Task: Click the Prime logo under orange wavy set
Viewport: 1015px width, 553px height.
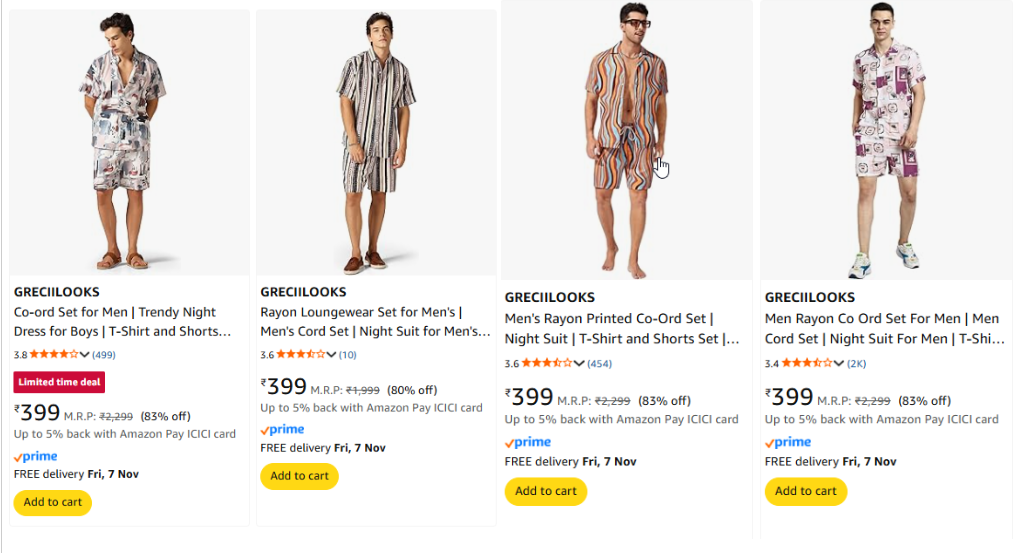Action: pyautogui.click(x=528, y=443)
